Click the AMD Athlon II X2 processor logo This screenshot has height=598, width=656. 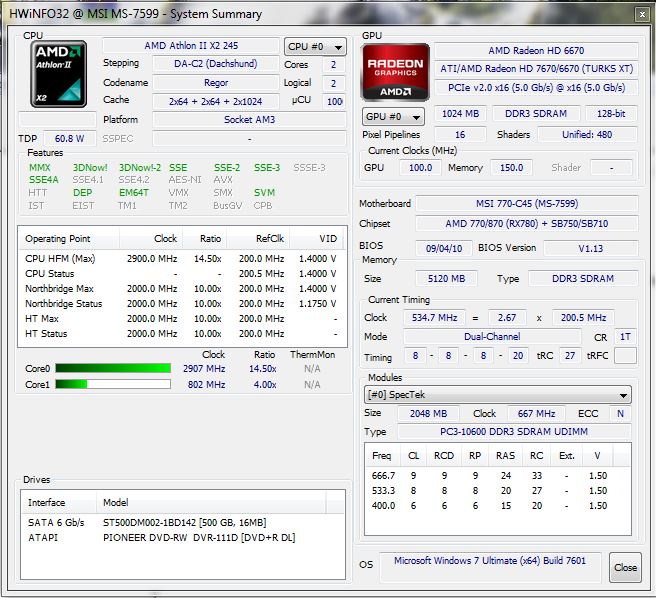click(x=59, y=74)
